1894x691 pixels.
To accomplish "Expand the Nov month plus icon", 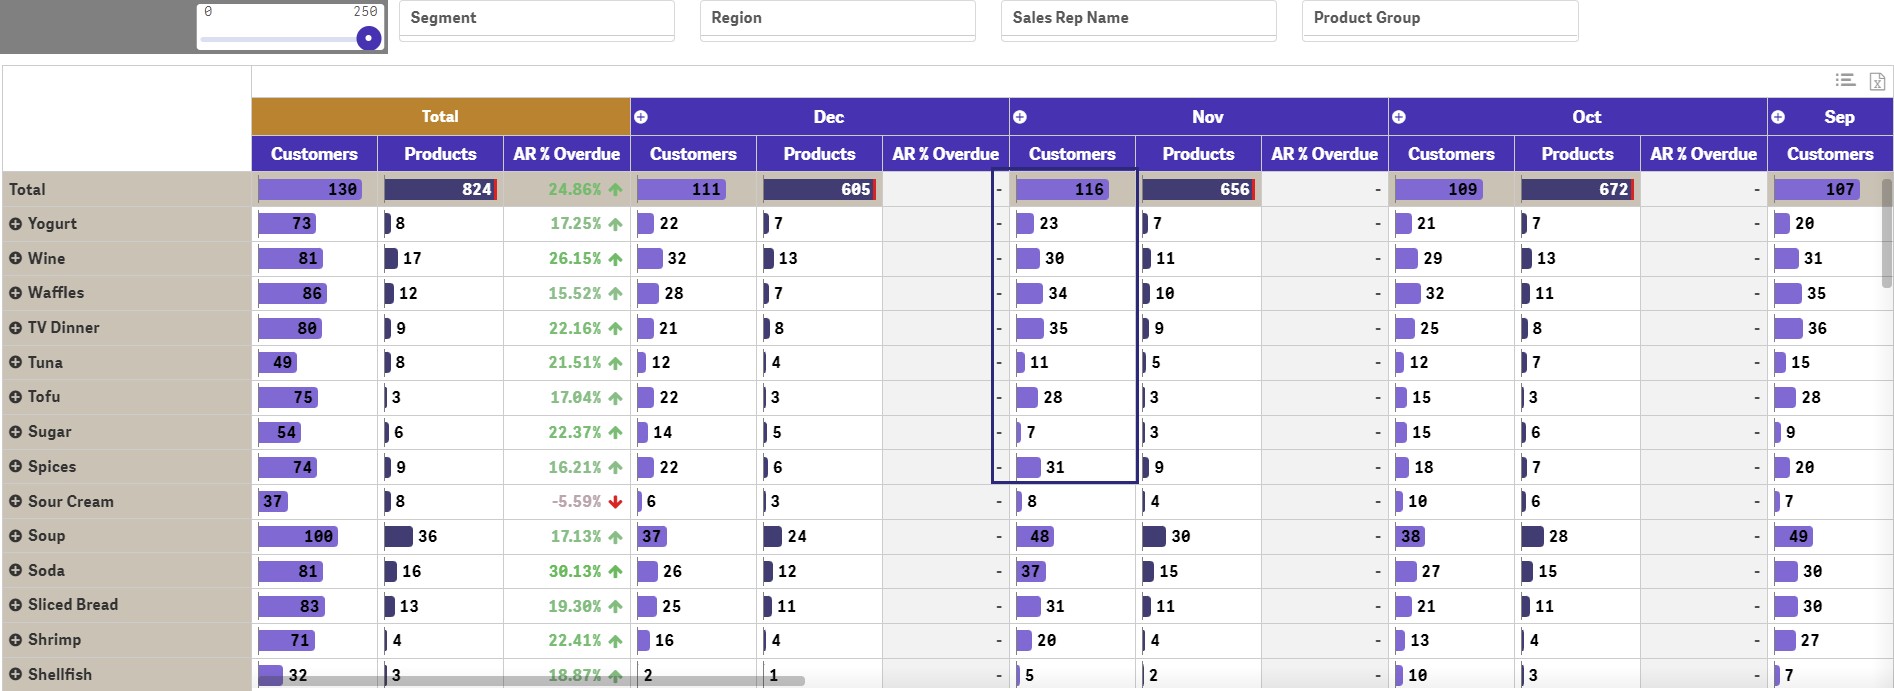I will pyautogui.click(x=1020, y=117).
